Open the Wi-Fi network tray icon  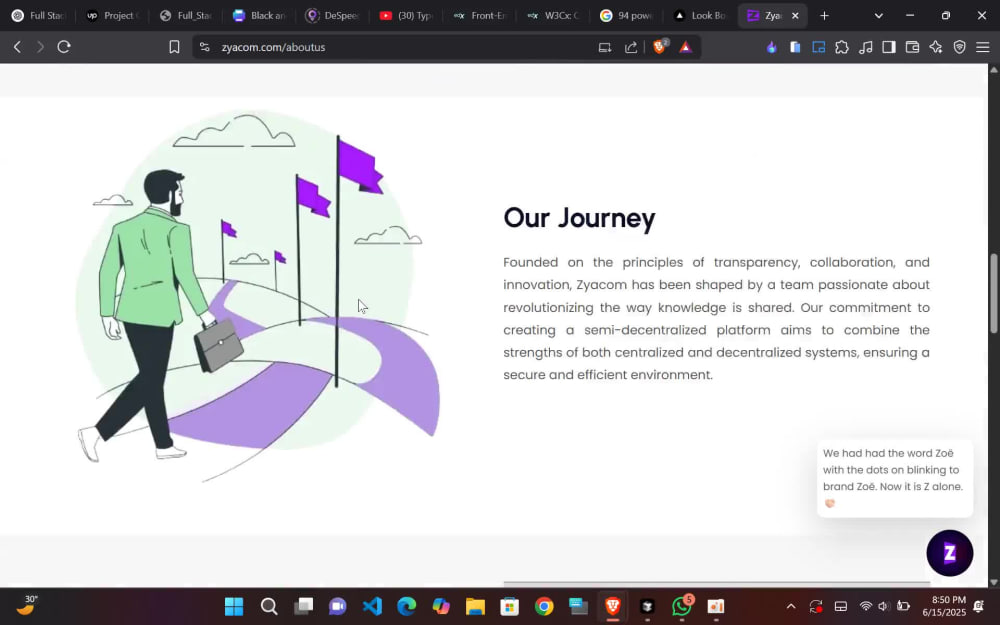pos(865,607)
